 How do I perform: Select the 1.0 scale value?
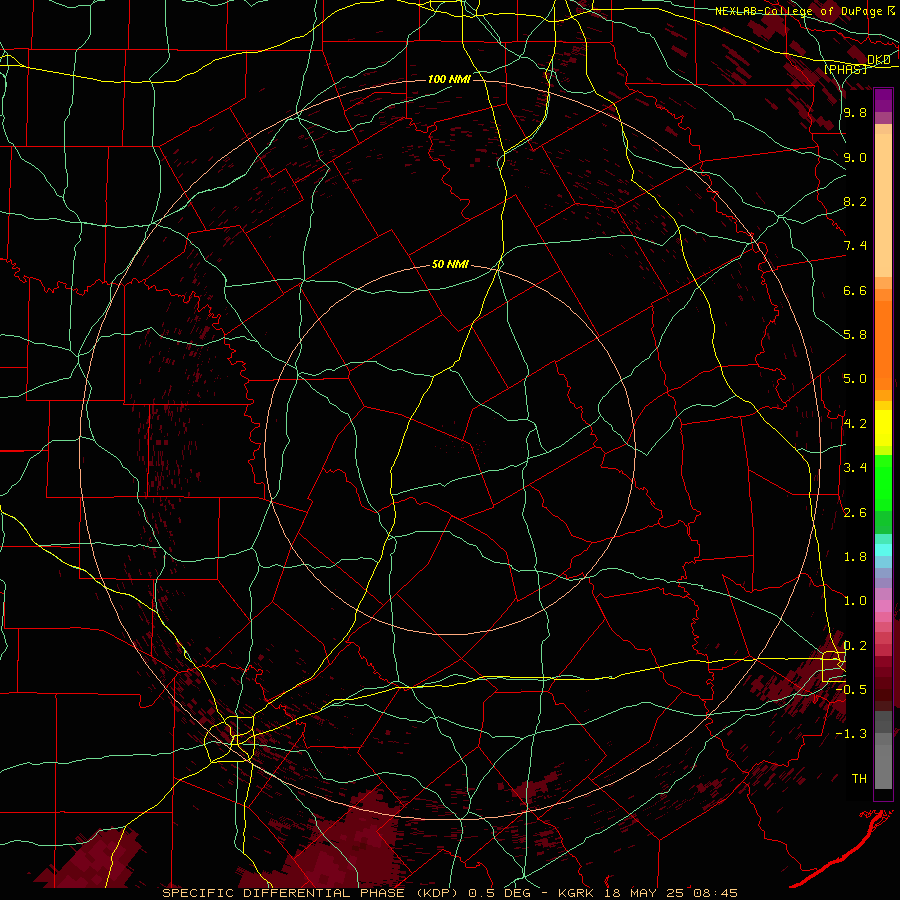click(855, 601)
